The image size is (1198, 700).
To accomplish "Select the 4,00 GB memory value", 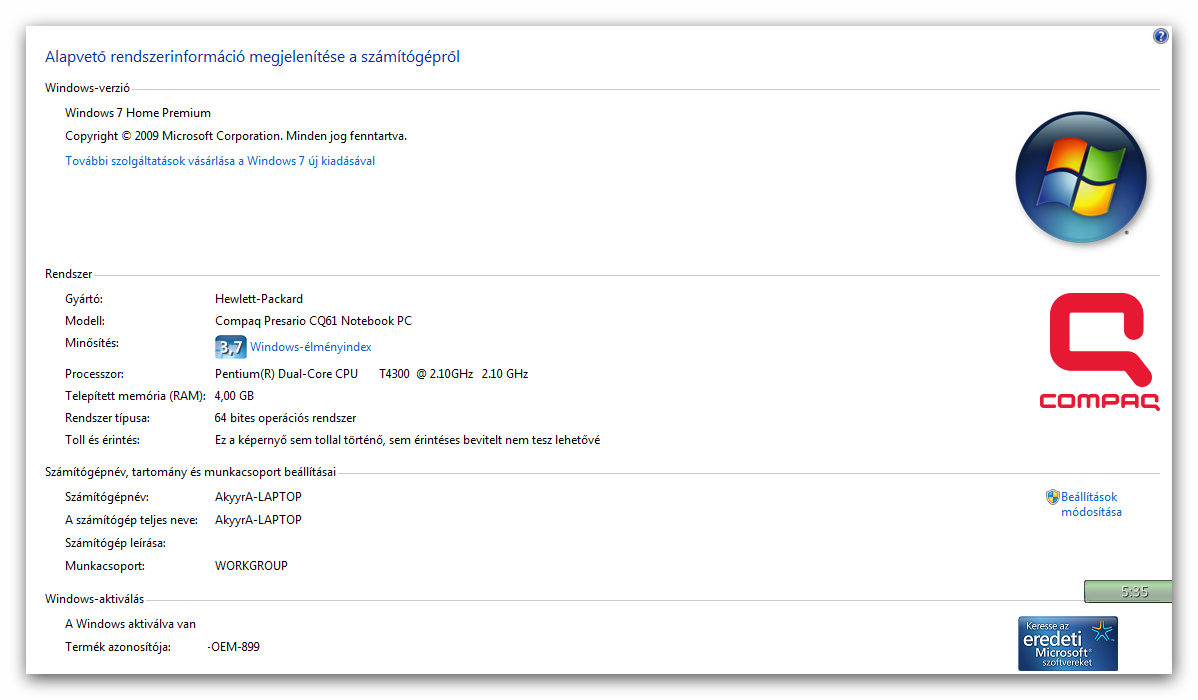I will click(x=234, y=396).
